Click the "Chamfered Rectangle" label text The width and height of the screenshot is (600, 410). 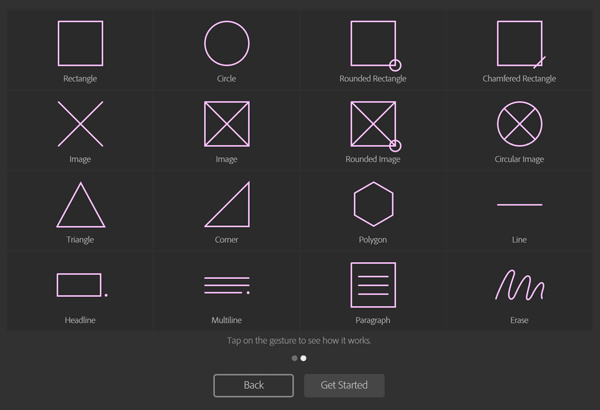(519, 79)
